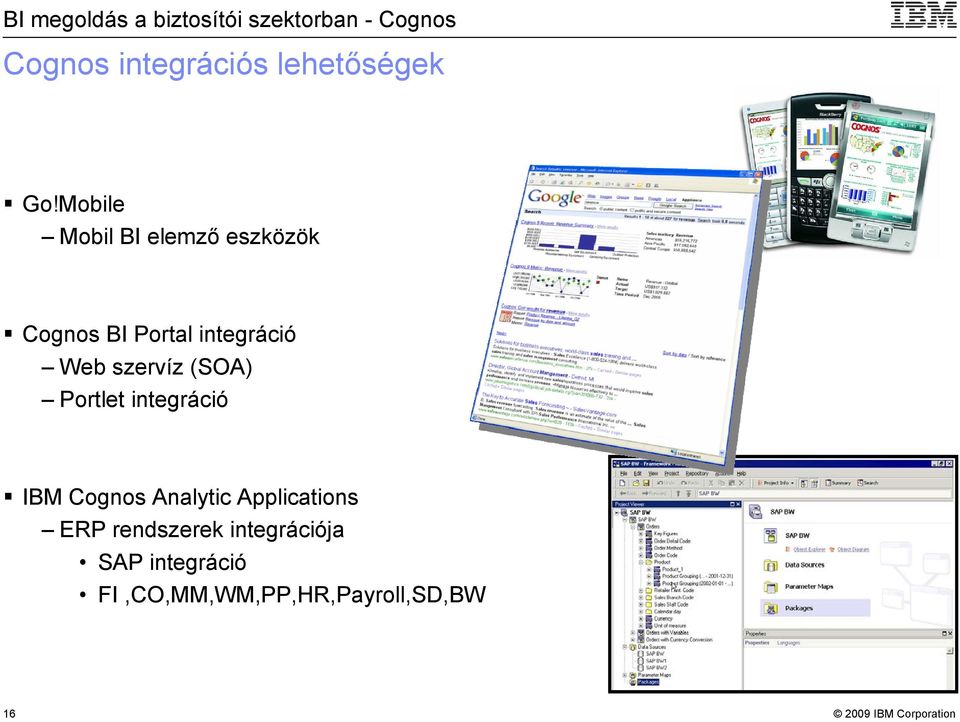Click the Forward navigation arrow

(654, 494)
